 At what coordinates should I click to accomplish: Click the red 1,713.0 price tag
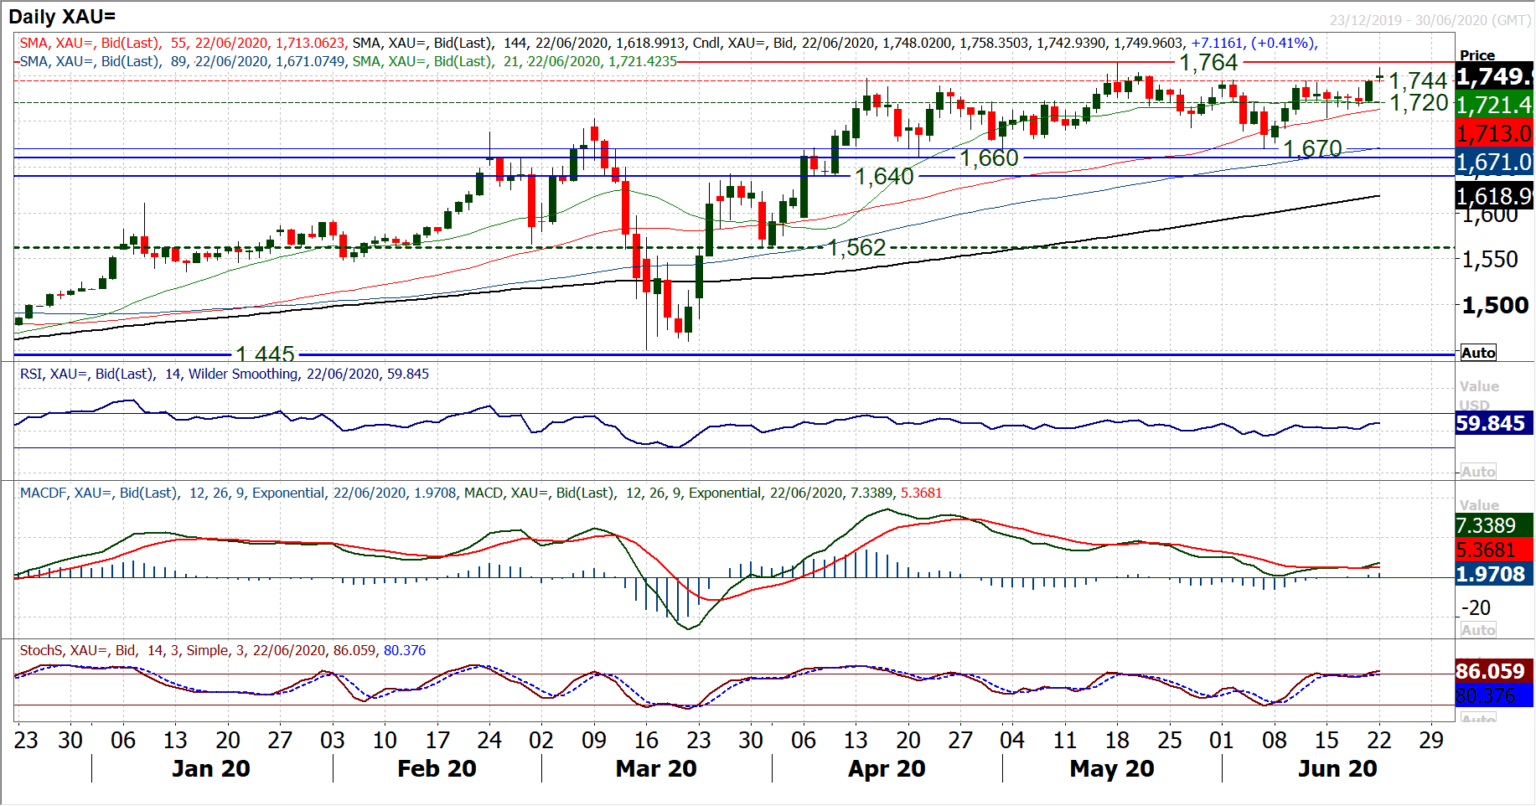point(1494,133)
